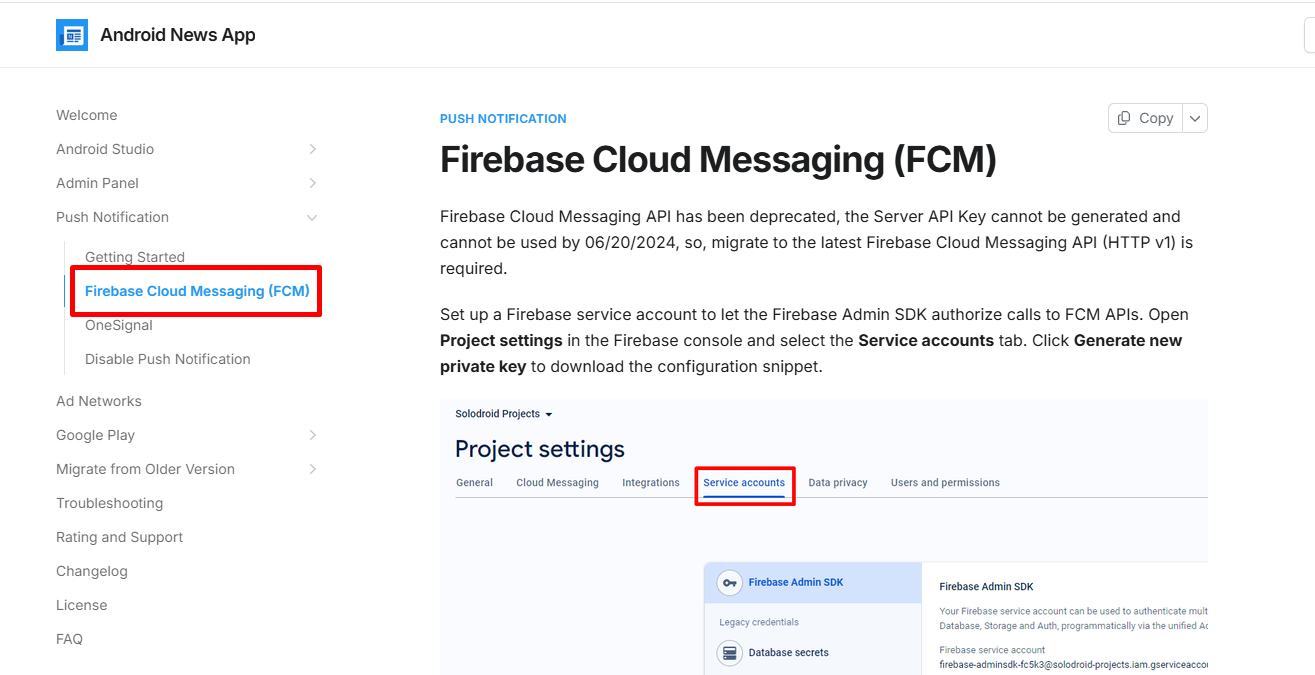Collapse the Push Notification section chevron

click(x=312, y=217)
